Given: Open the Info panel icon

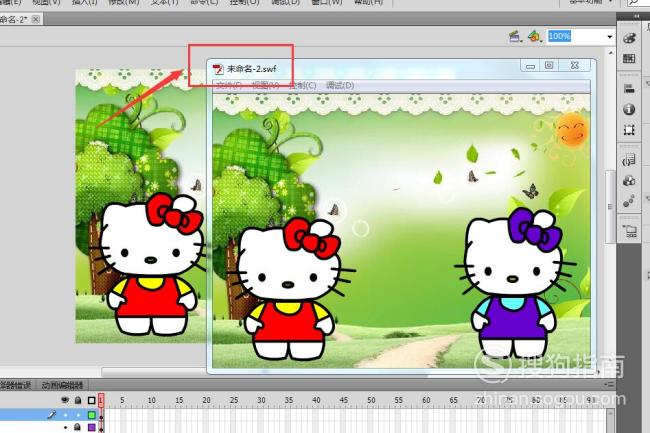Looking at the screenshot, I should point(629,109).
